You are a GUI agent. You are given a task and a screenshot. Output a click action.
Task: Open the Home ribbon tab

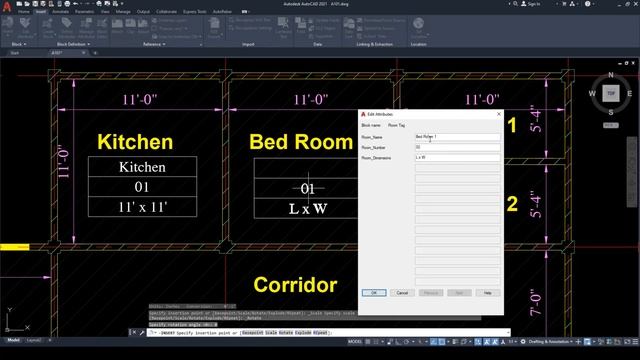click(24, 12)
